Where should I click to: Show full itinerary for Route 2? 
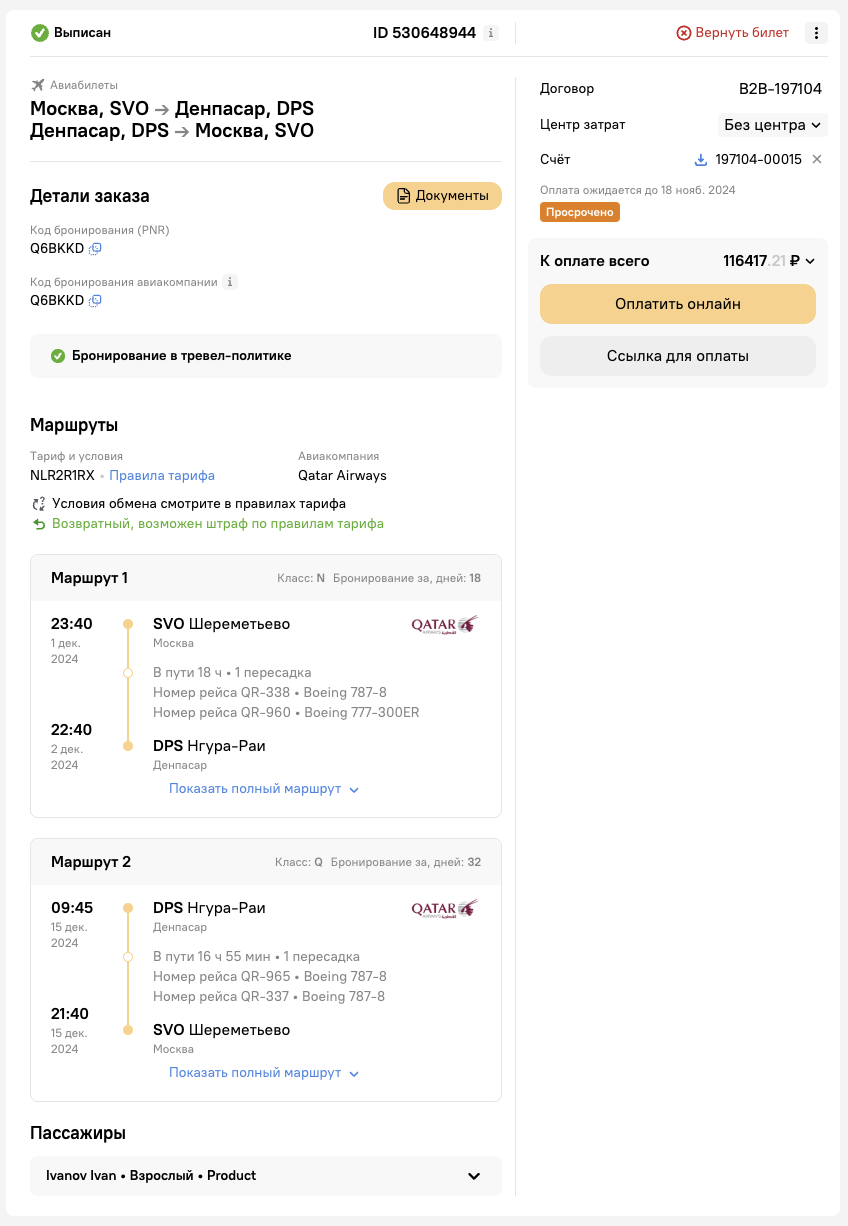click(264, 1073)
